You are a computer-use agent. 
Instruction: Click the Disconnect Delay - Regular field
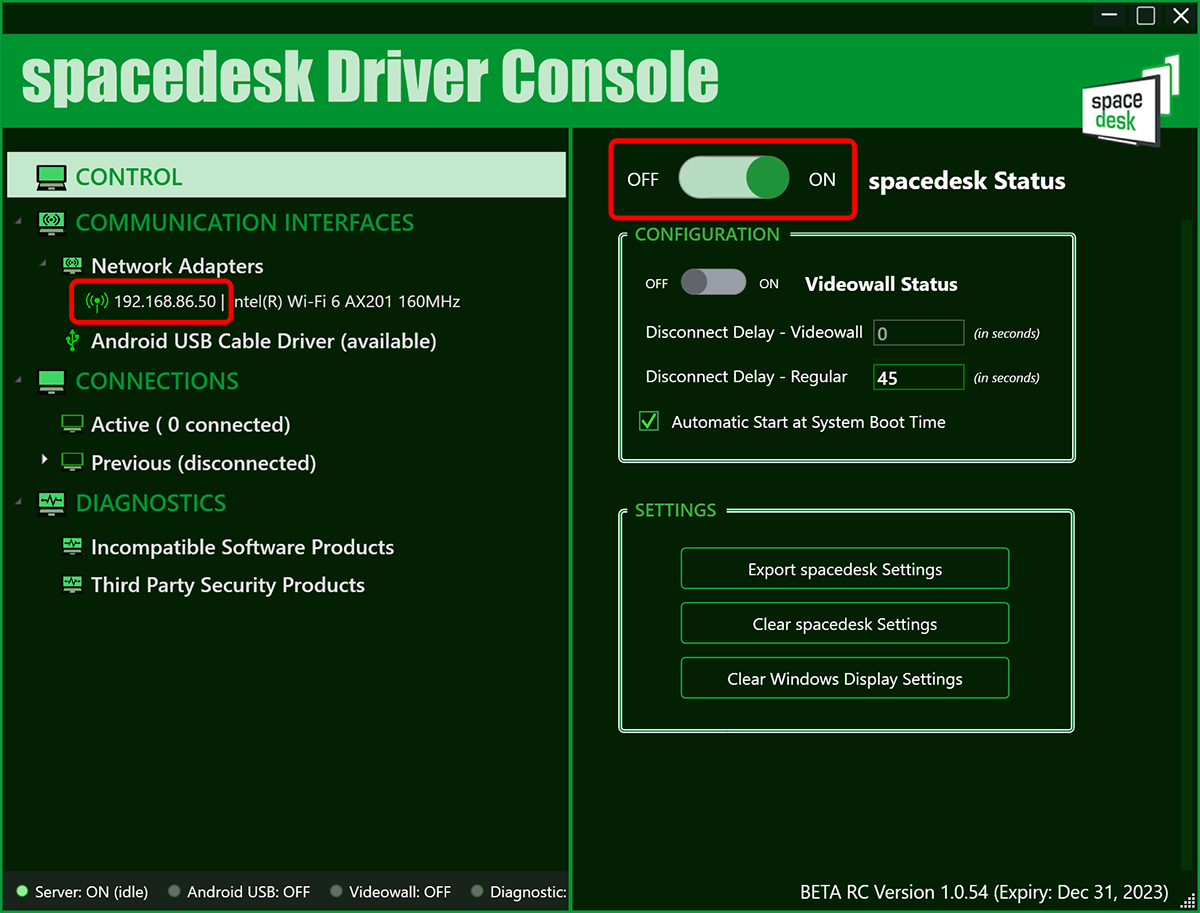[919, 377]
